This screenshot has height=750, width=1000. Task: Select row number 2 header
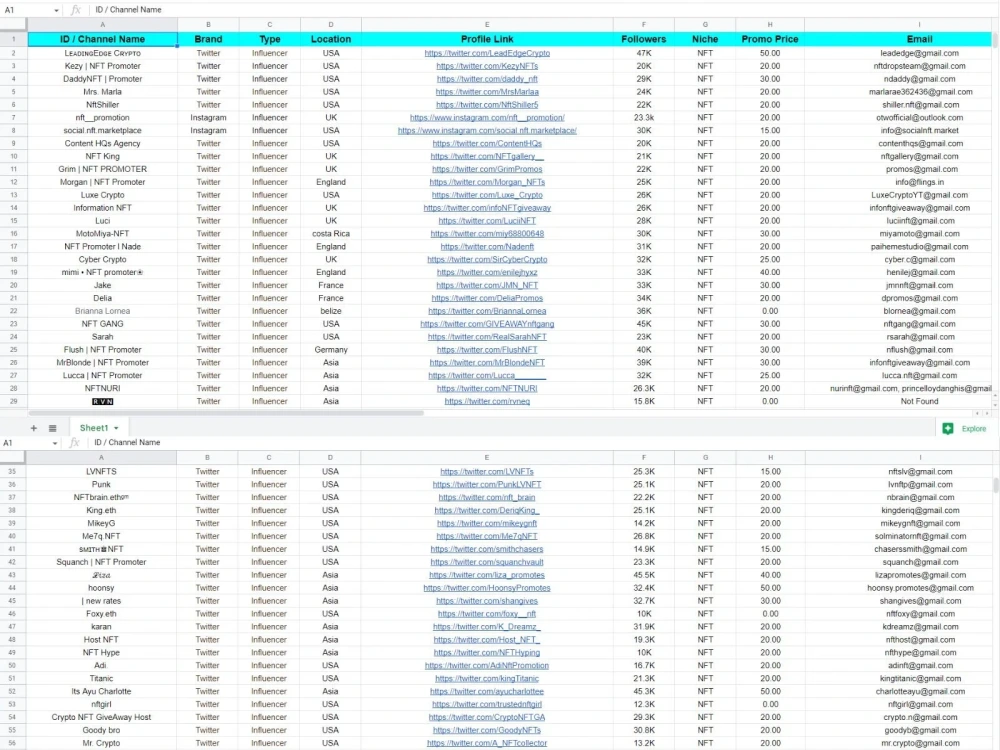pyautogui.click(x=13, y=53)
